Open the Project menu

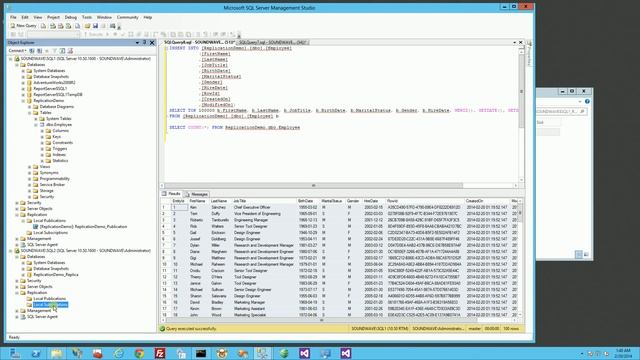[x=53, y=18]
